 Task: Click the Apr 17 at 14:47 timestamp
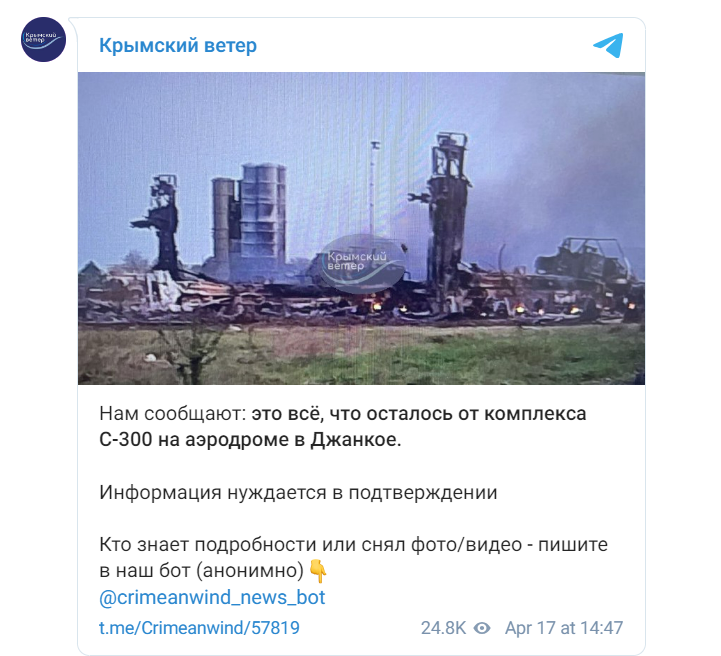click(564, 627)
